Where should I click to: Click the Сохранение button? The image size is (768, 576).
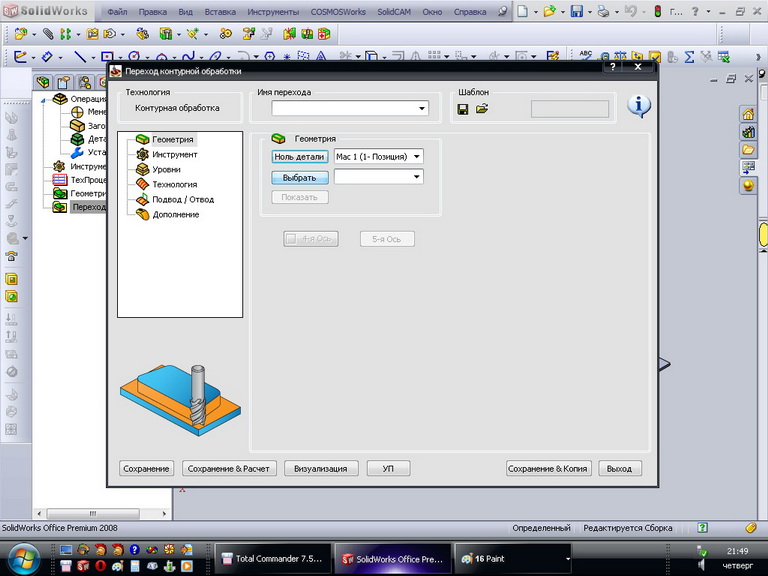point(146,469)
